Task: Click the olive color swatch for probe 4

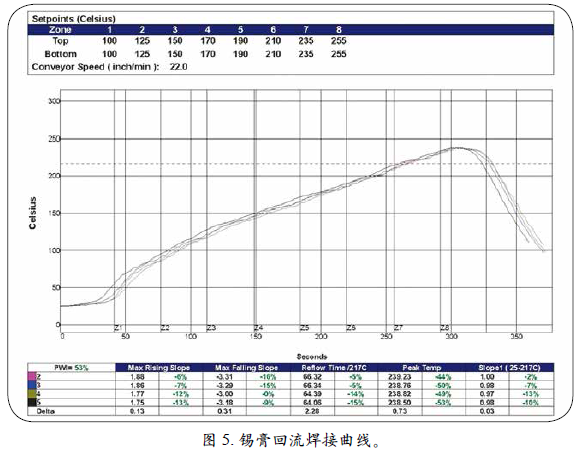Action: point(32,393)
